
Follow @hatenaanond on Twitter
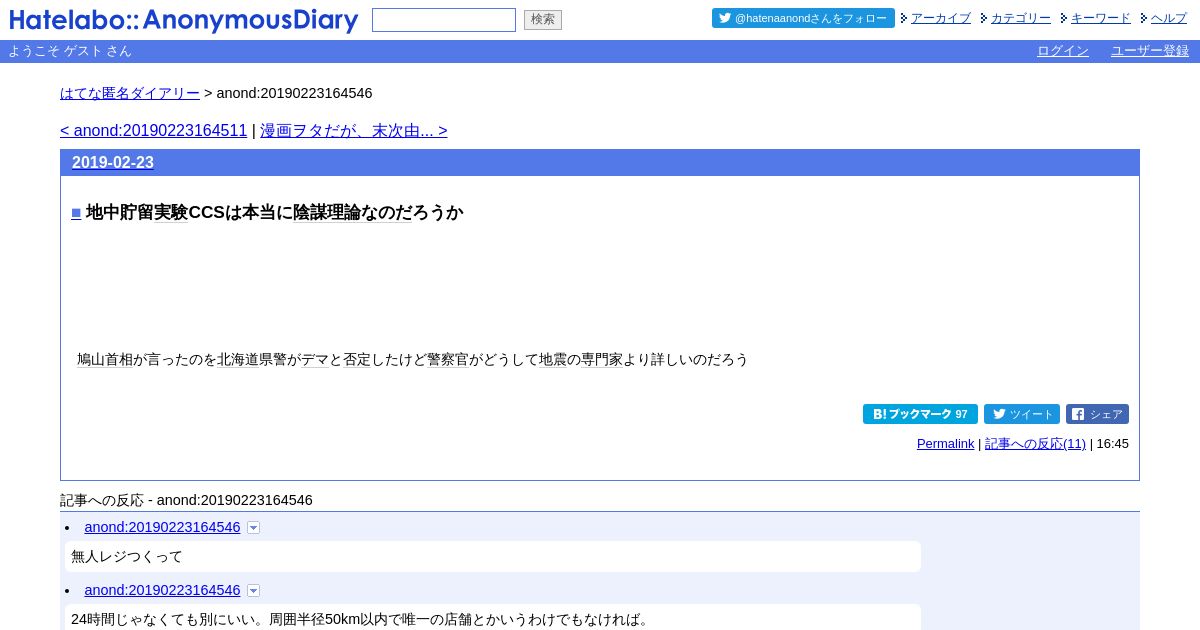pyautogui.click(x=803, y=18)
